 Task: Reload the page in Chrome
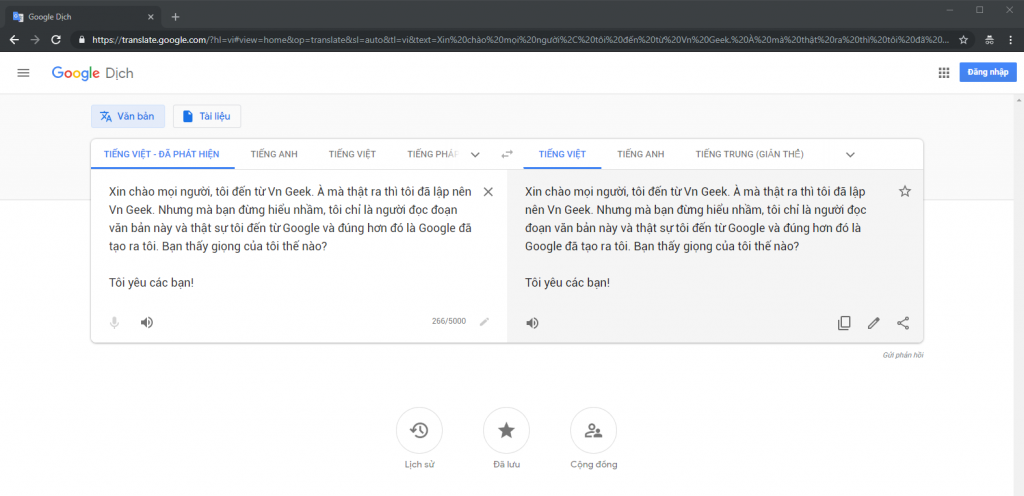pyautogui.click(x=56, y=39)
